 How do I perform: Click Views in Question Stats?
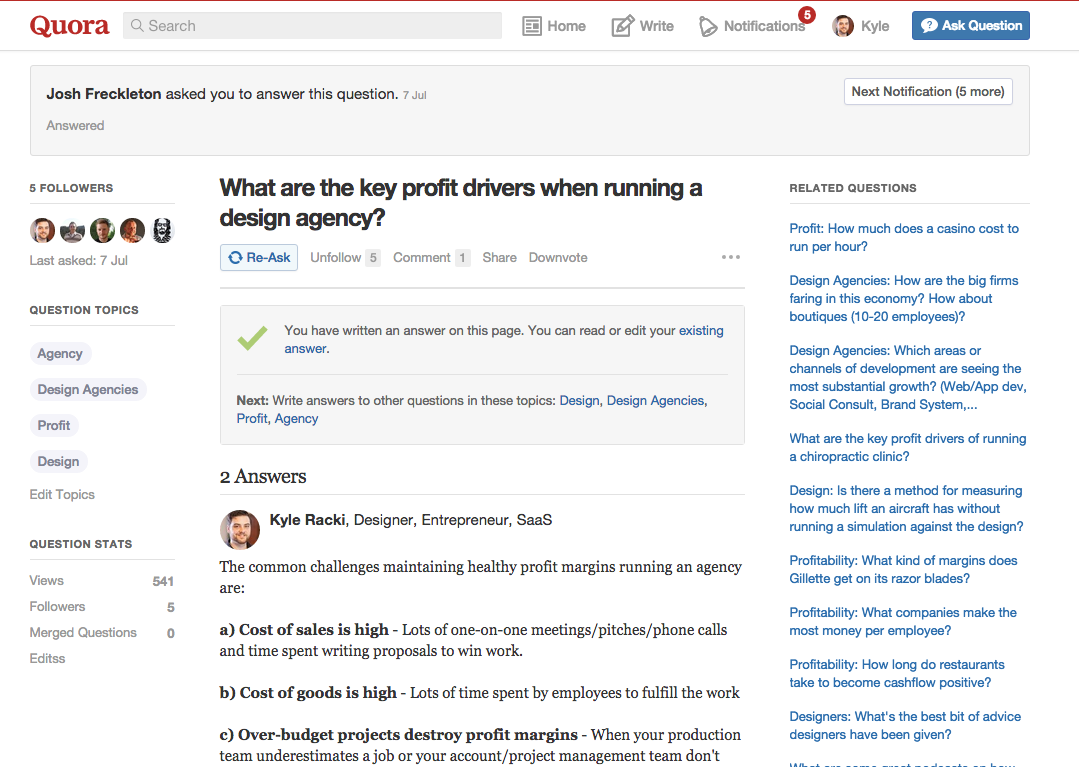(x=46, y=581)
